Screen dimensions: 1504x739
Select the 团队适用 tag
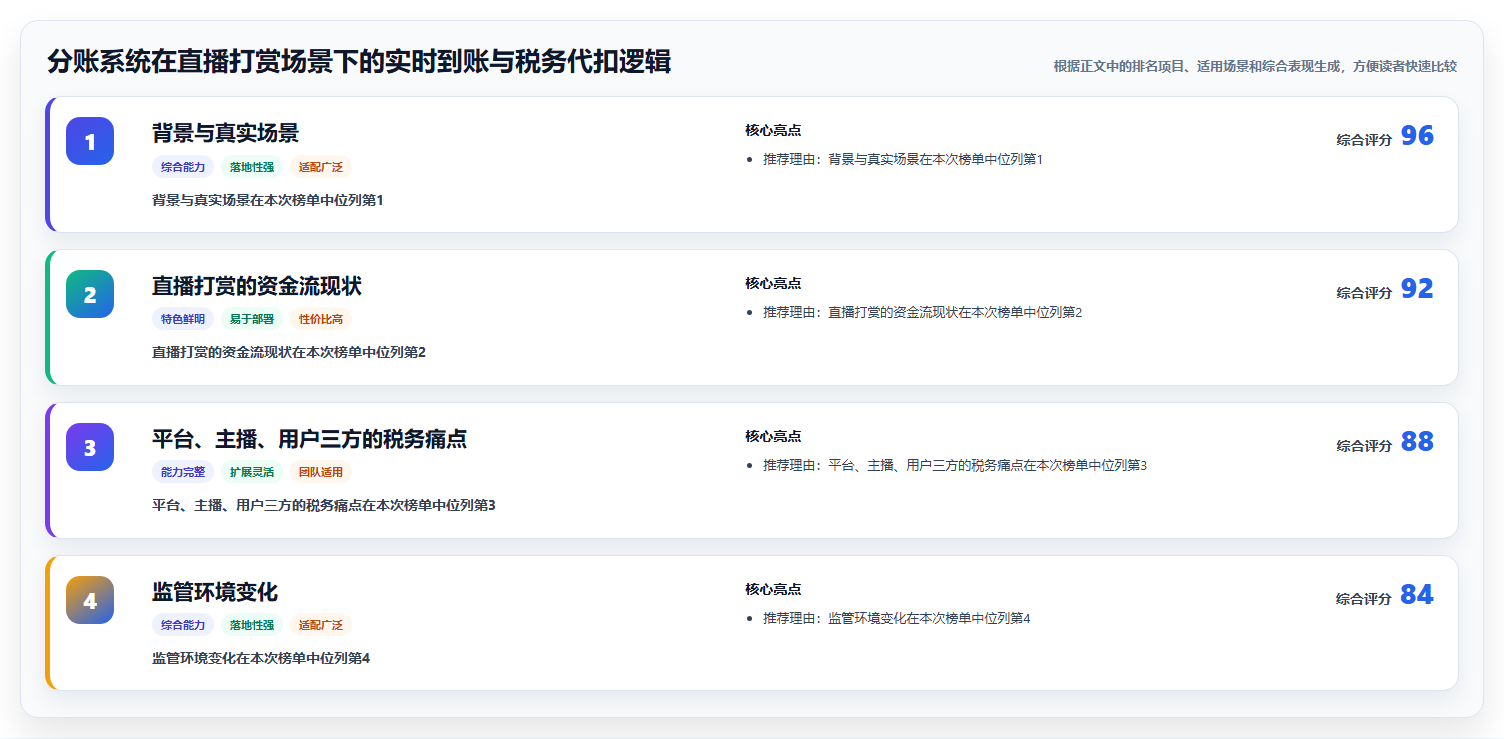pos(321,473)
